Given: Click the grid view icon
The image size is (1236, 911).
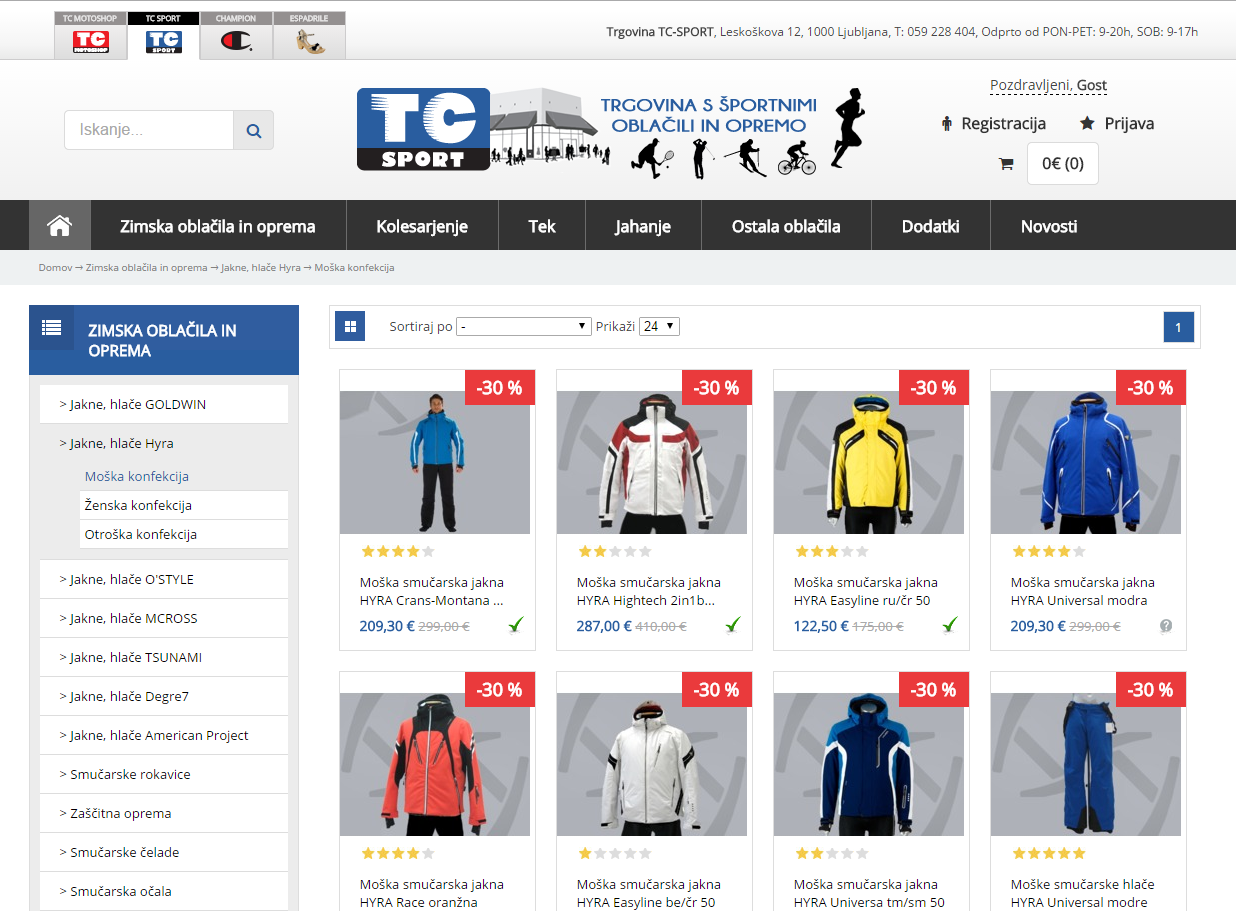Looking at the screenshot, I should (350, 326).
